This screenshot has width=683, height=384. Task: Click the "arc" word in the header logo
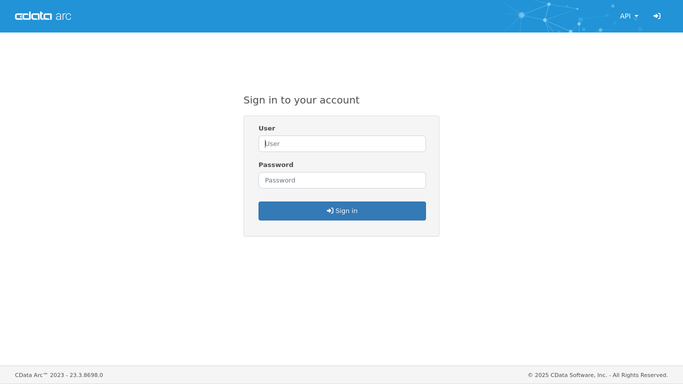pos(64,17)
